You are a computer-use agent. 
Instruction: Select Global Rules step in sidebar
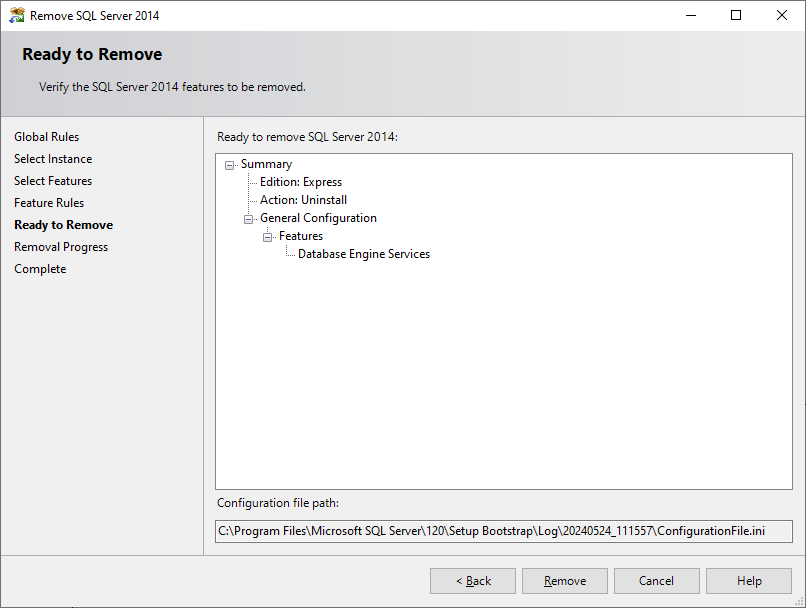pyautogui.click(x=46, y=136)
